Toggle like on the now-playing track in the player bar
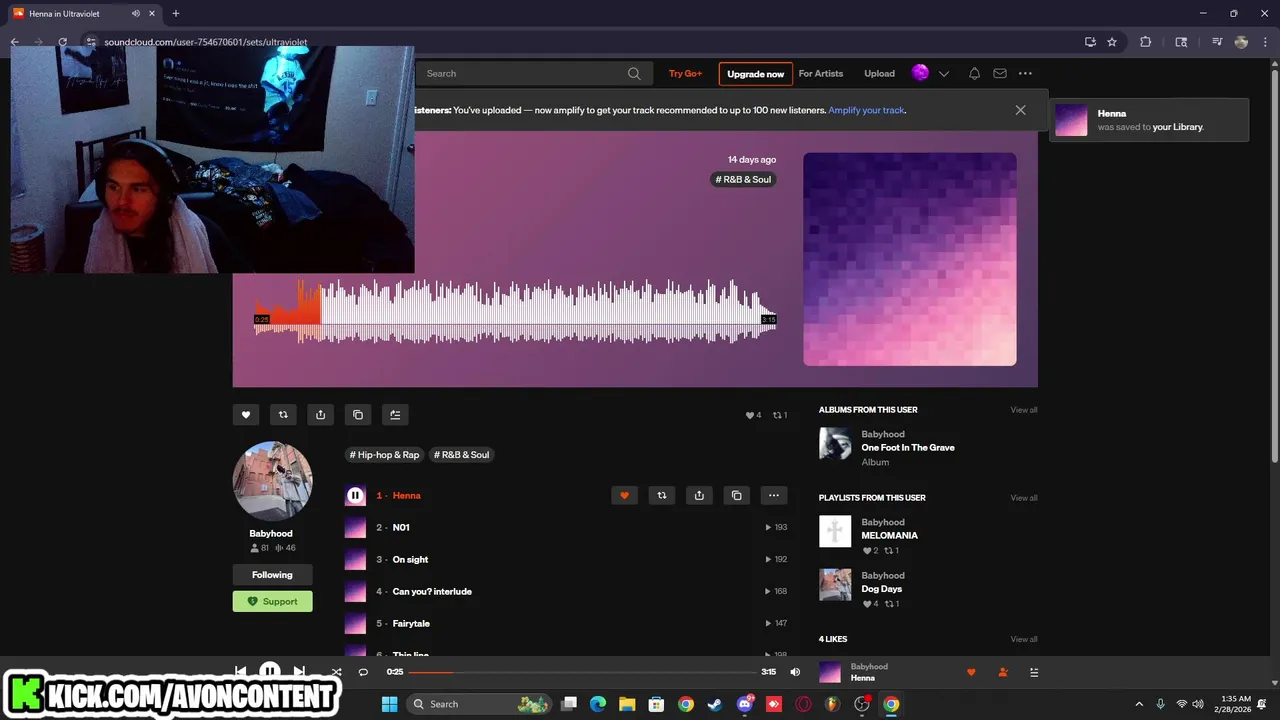The height and width of the screenshot is (720, 1280). point(970,672)
